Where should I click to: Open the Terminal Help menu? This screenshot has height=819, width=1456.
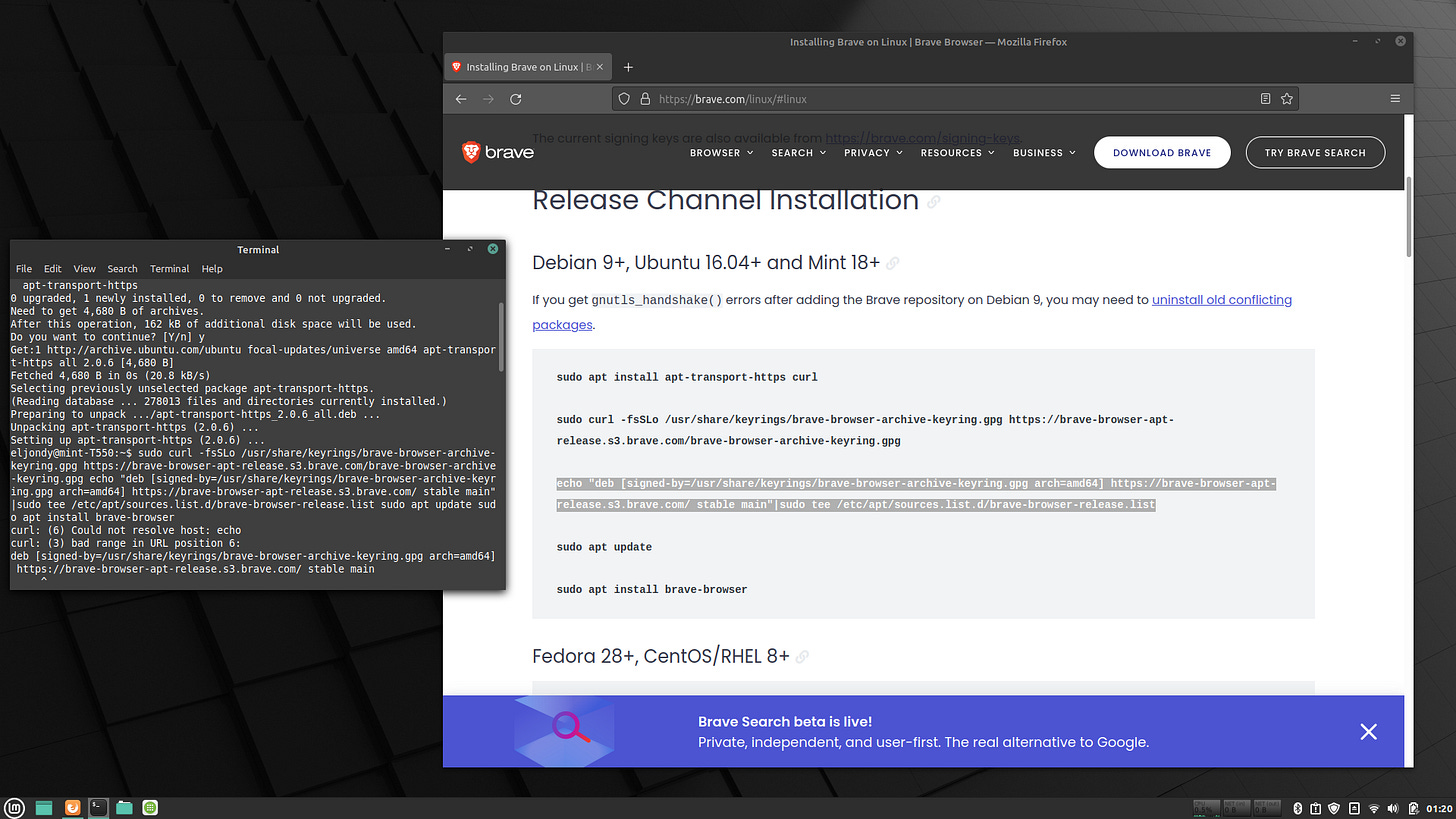212,269
